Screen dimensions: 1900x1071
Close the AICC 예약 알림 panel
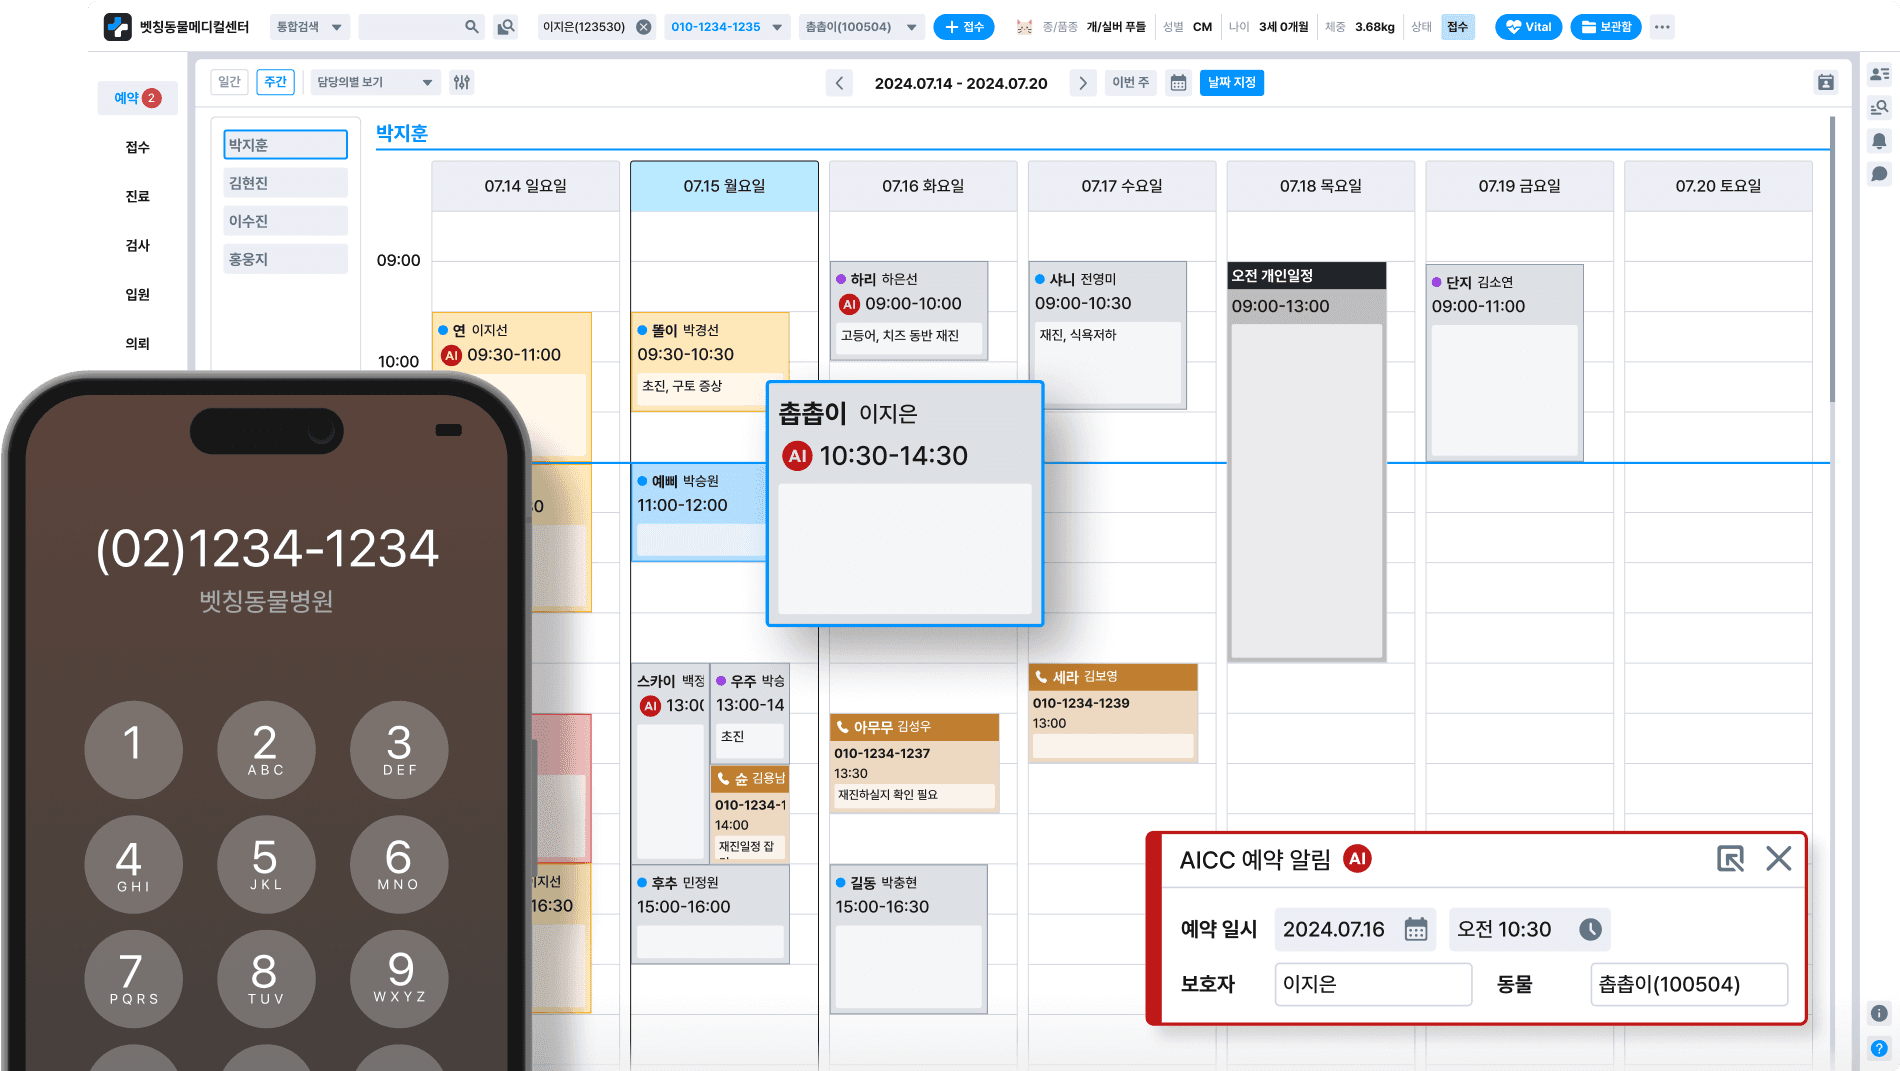pyautogui.click(x=1778, y=858)
